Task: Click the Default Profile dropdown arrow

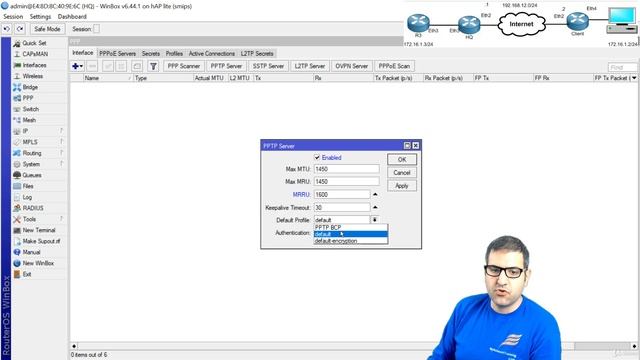Action: click(x=375, y=220)
